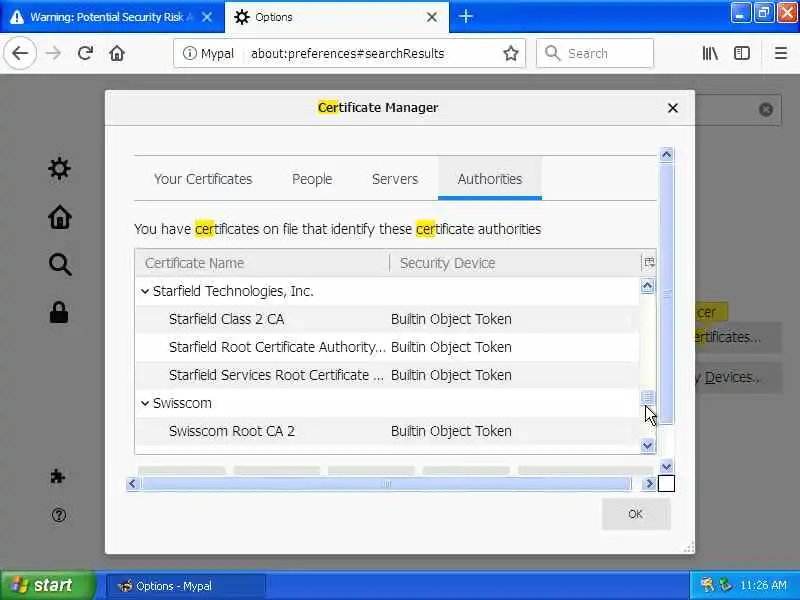Click the forward navigation arrow
This screenshot has height=600, width=800.
click(53, 53)
